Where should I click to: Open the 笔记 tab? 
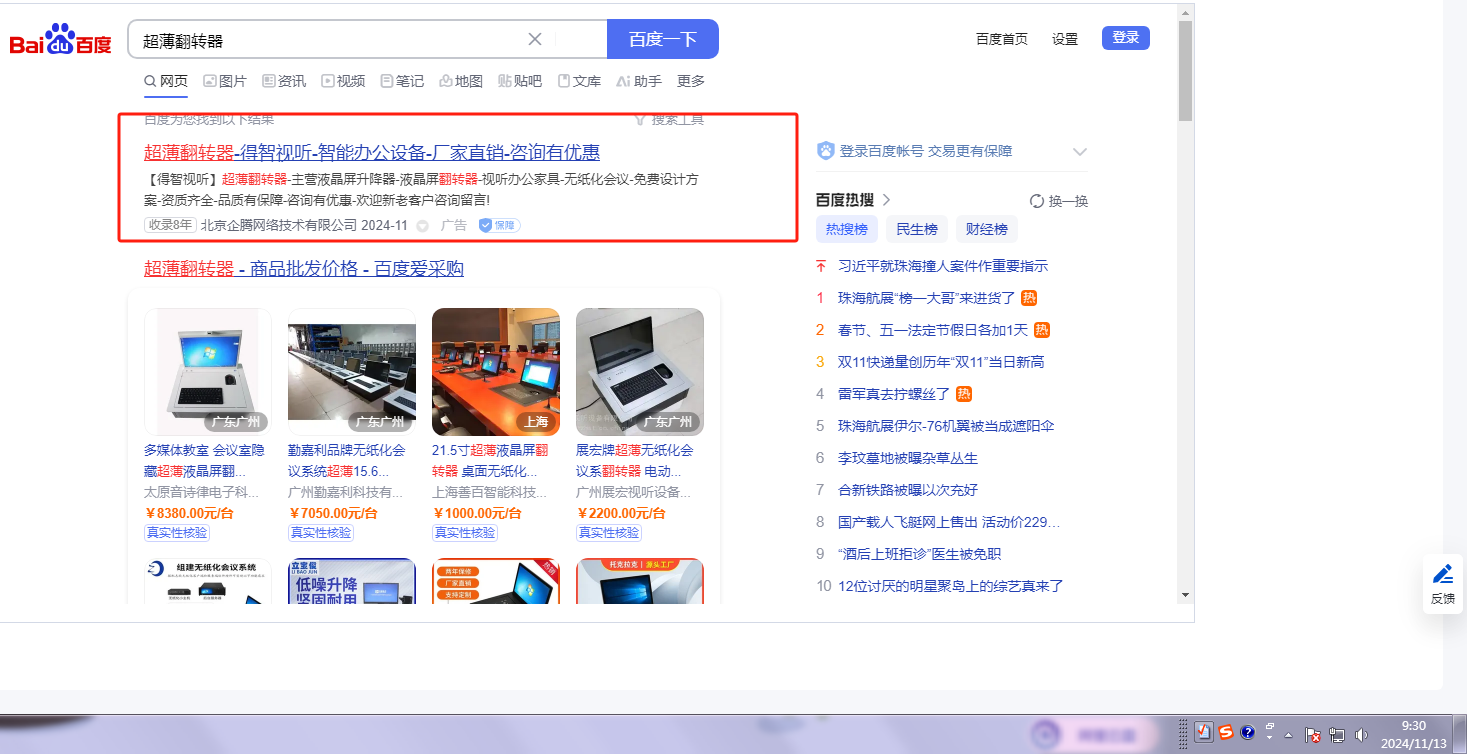[402, 81]
